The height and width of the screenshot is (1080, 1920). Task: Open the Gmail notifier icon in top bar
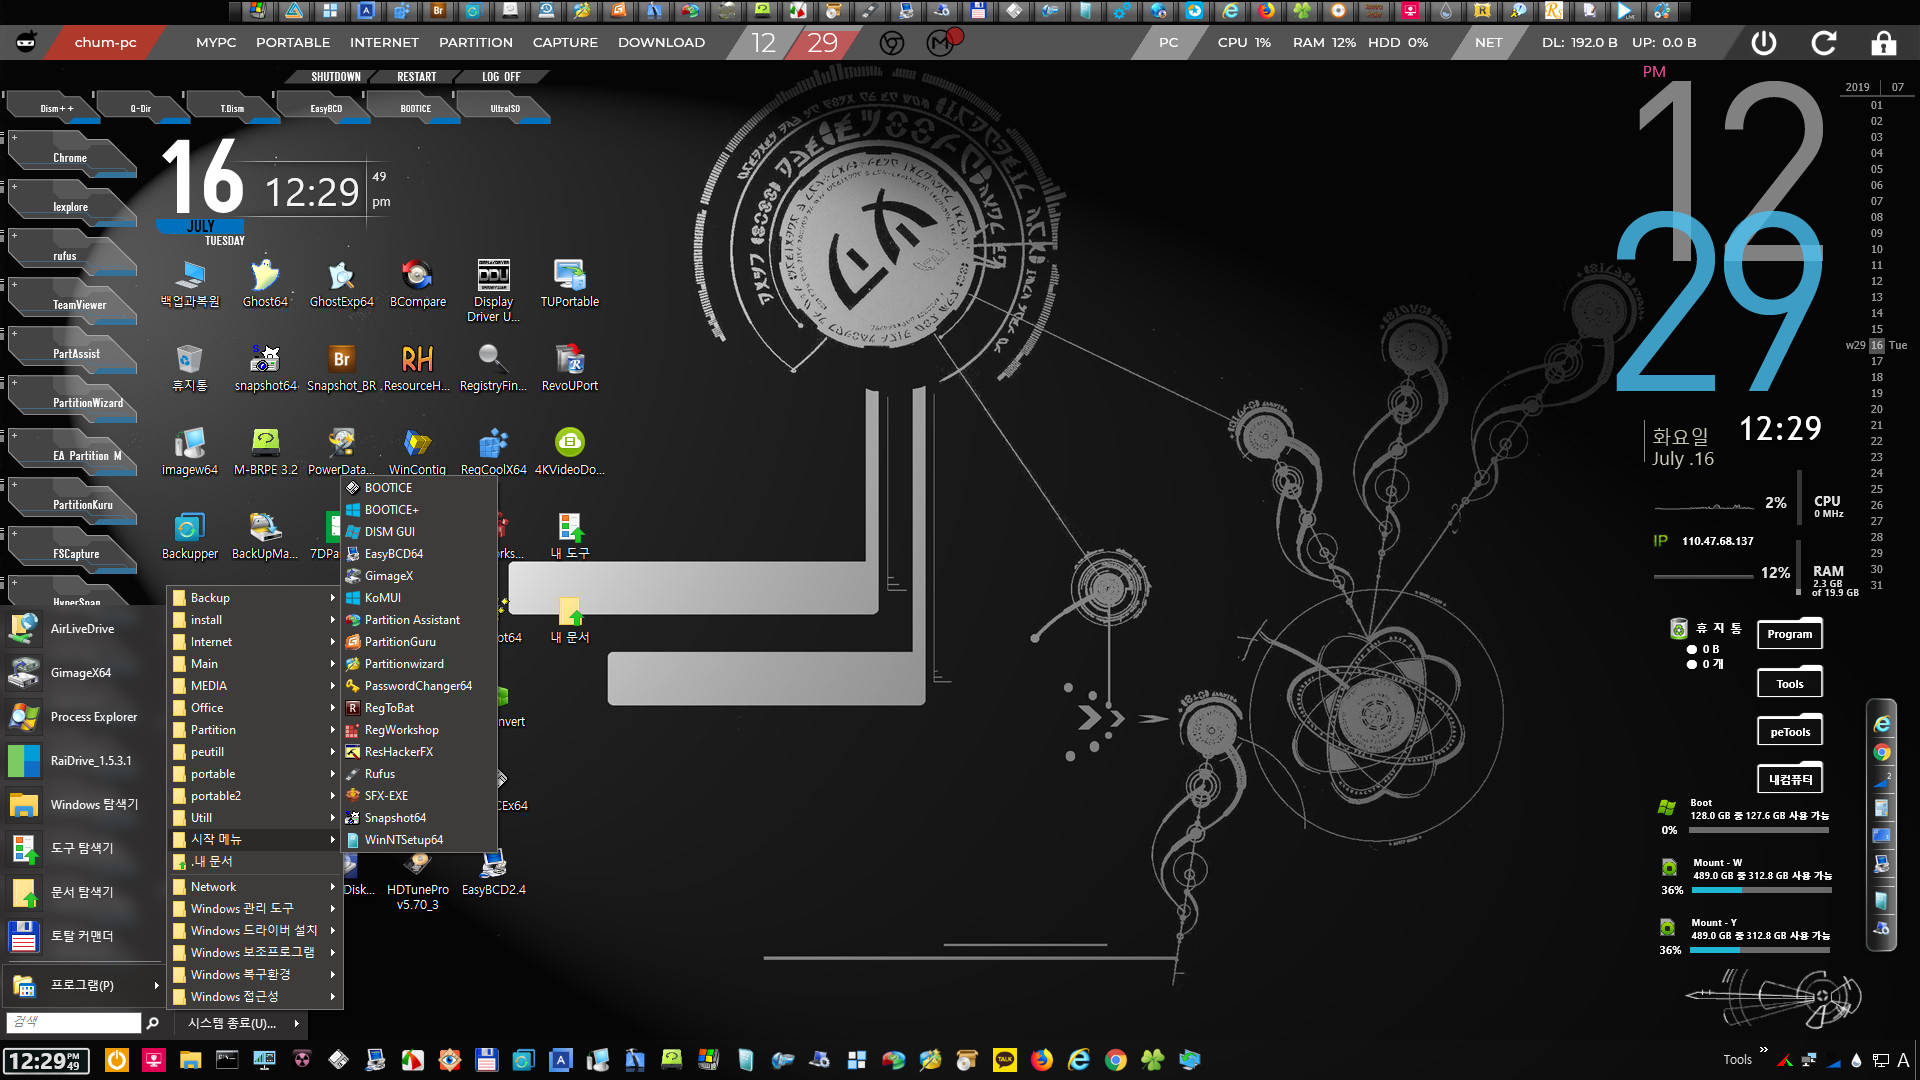point(941,42)
